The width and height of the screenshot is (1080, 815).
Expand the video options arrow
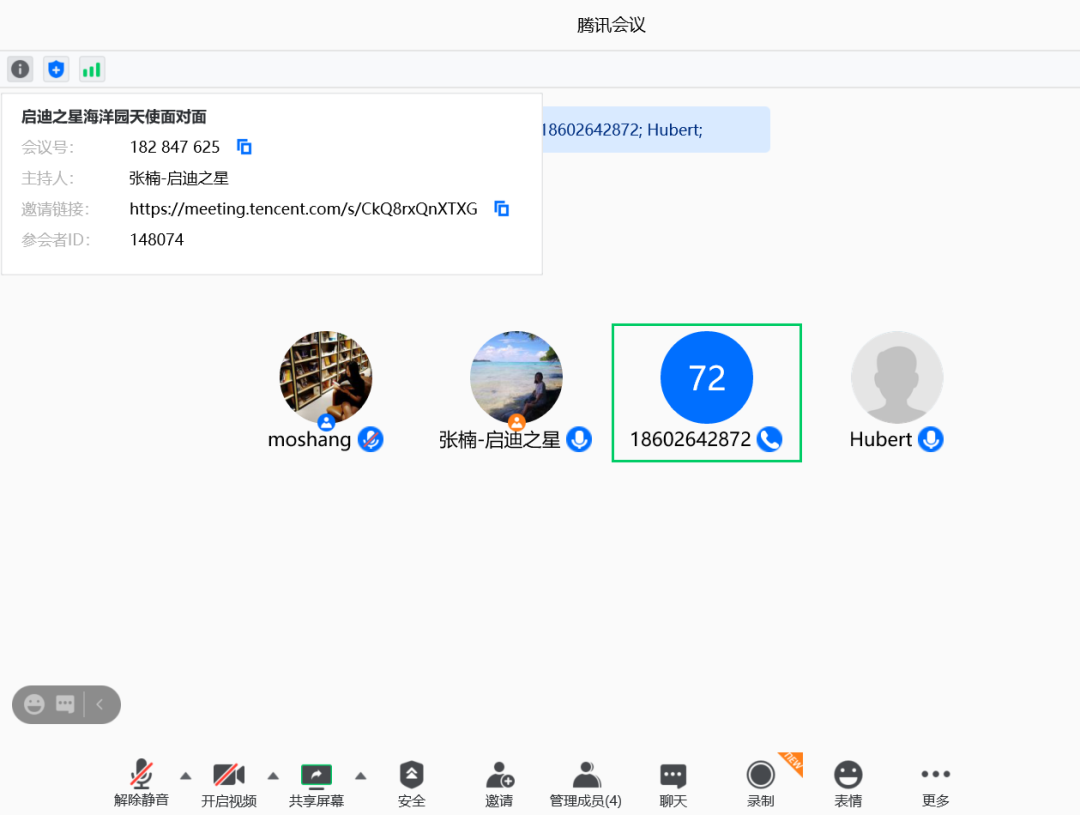coord(273,776)
